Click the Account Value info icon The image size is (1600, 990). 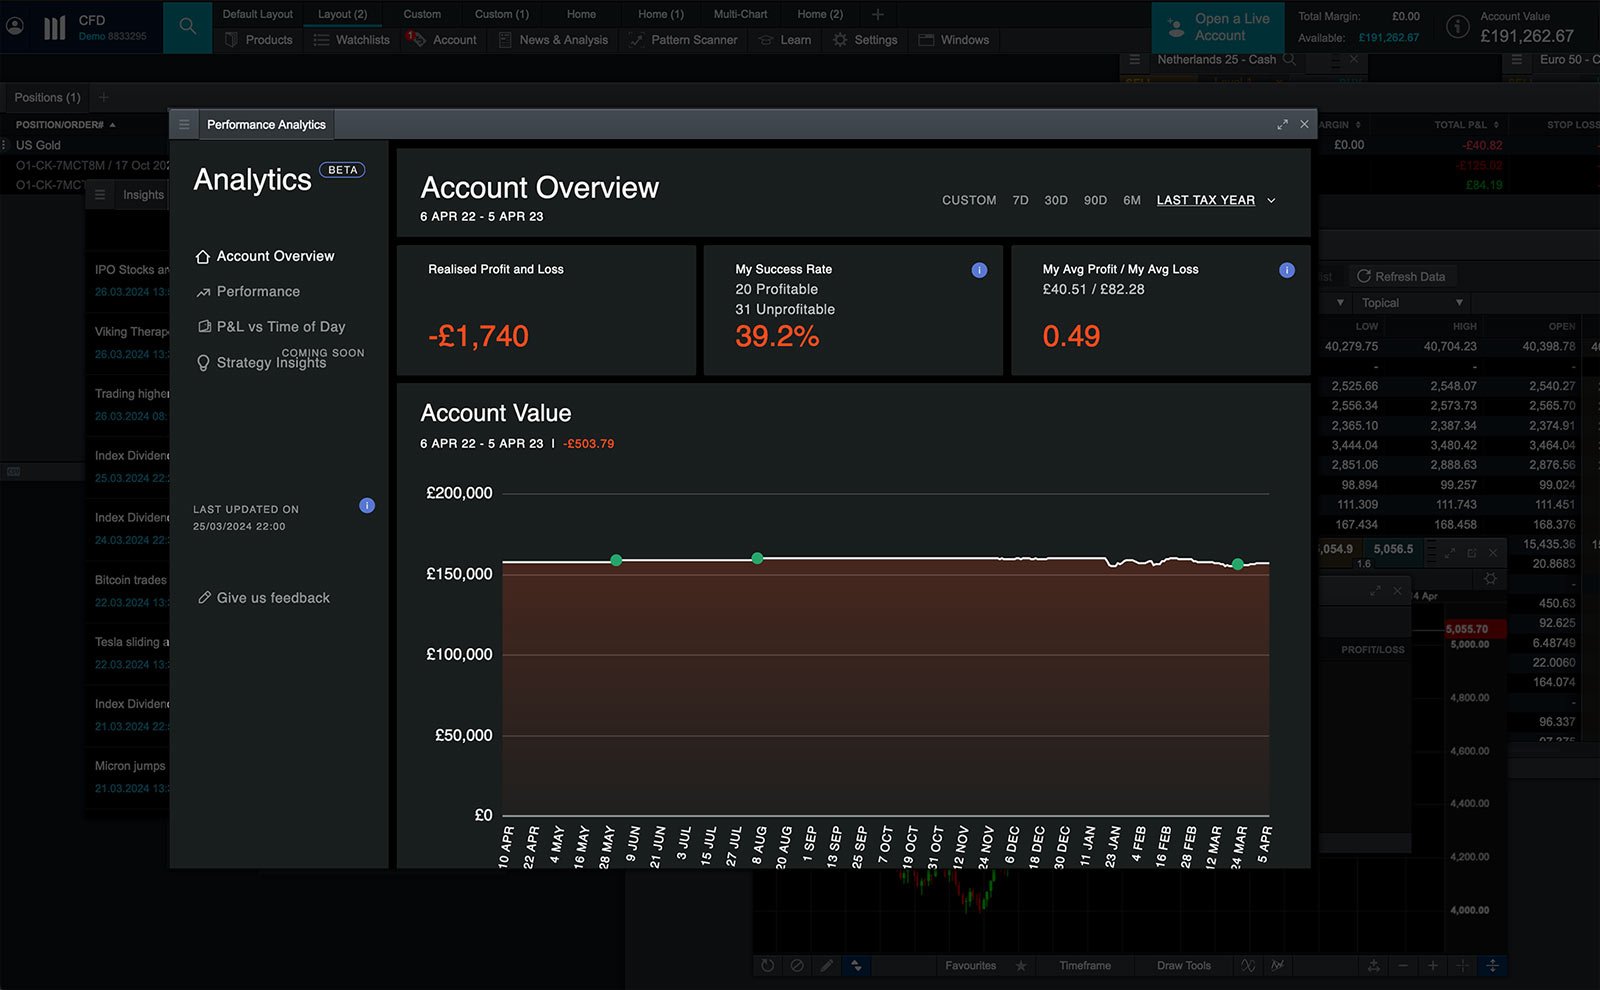[1458, 26]
